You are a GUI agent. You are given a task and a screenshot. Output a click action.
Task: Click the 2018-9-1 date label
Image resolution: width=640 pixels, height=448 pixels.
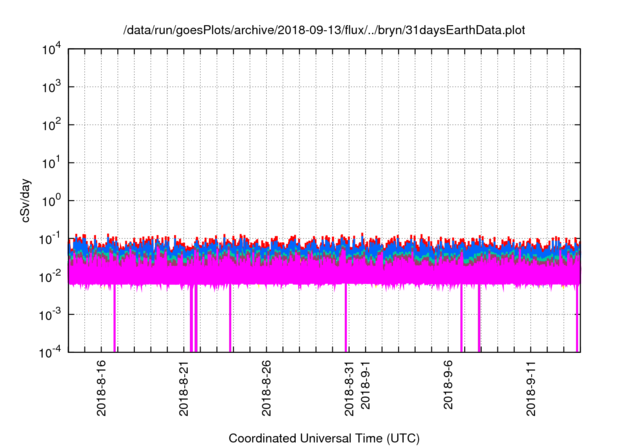pos(365,385)
